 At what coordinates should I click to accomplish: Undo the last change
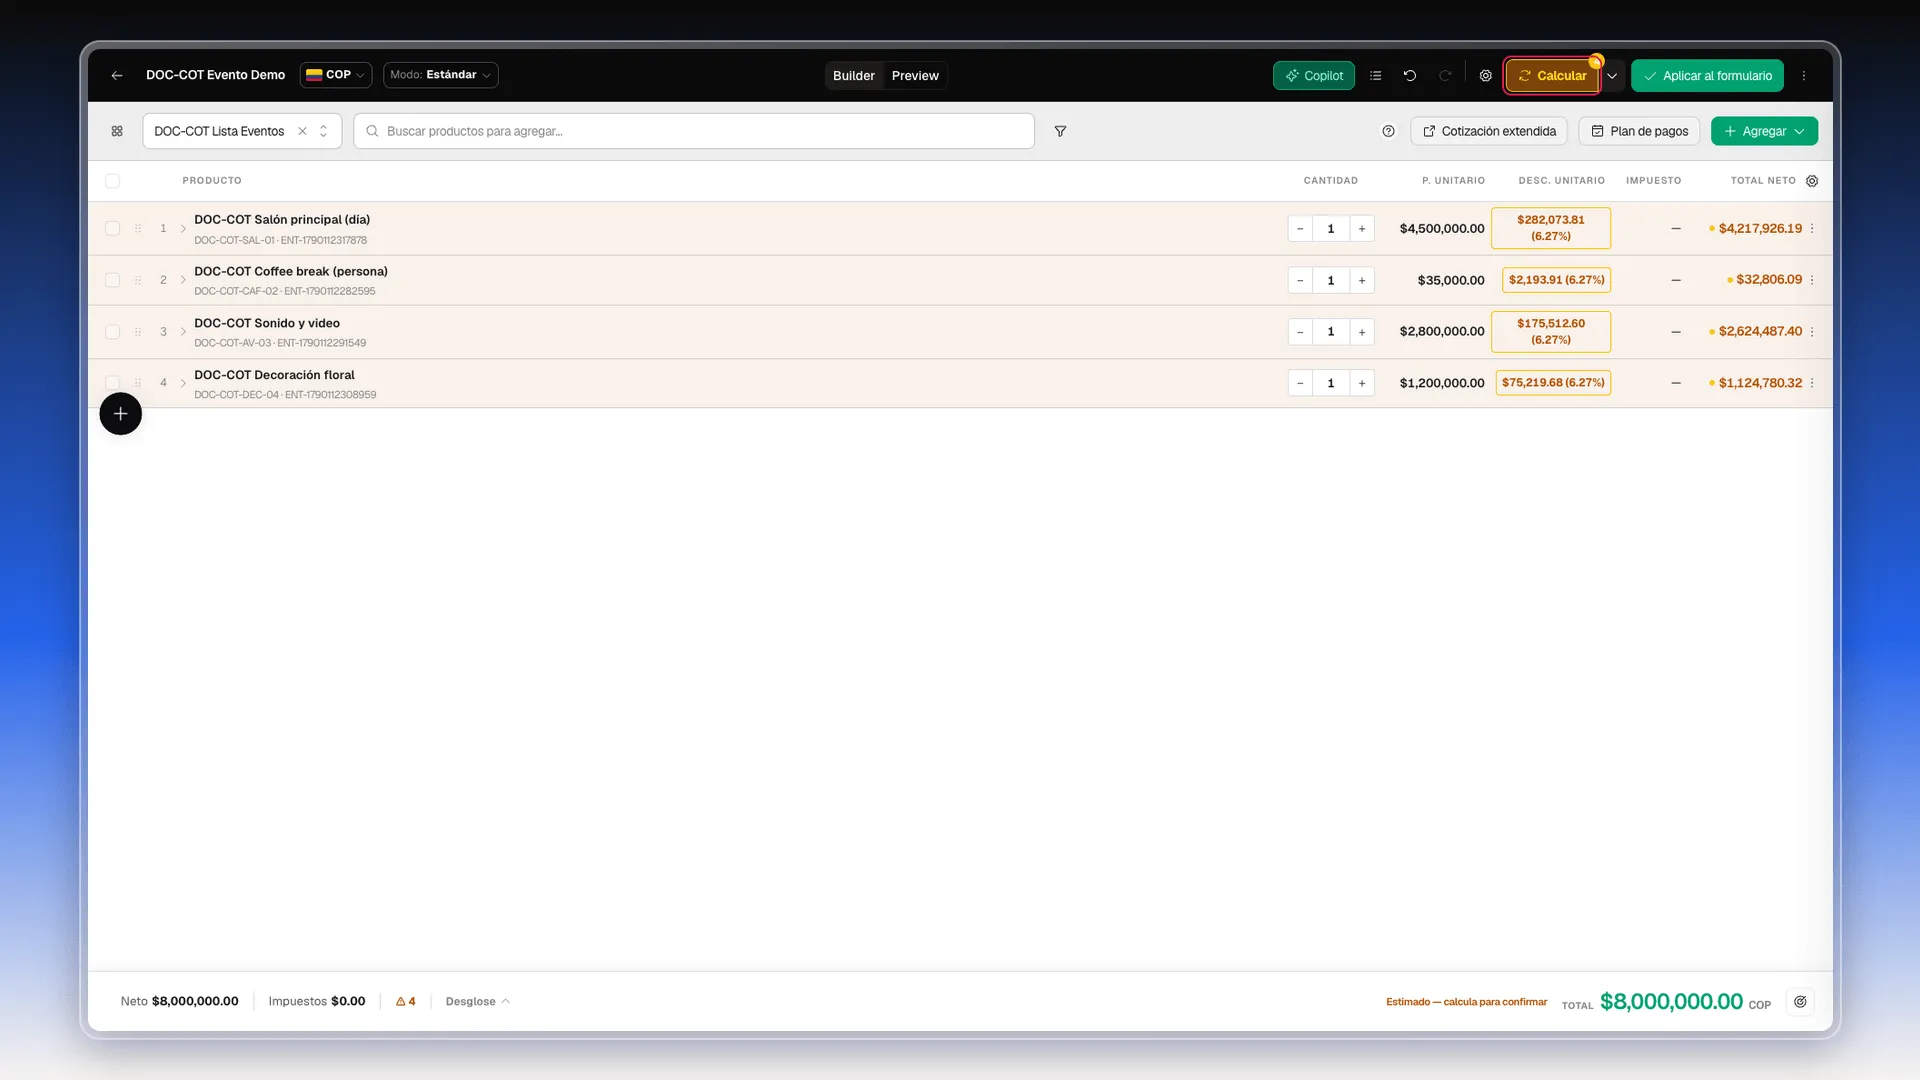coord(1410,76)
